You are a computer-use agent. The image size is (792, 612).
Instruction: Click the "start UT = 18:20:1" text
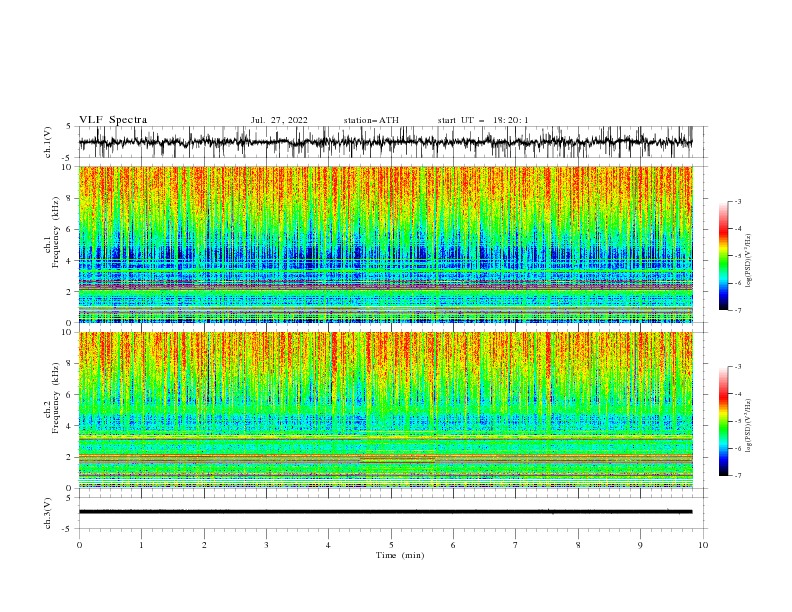click(x=483, y=120)
